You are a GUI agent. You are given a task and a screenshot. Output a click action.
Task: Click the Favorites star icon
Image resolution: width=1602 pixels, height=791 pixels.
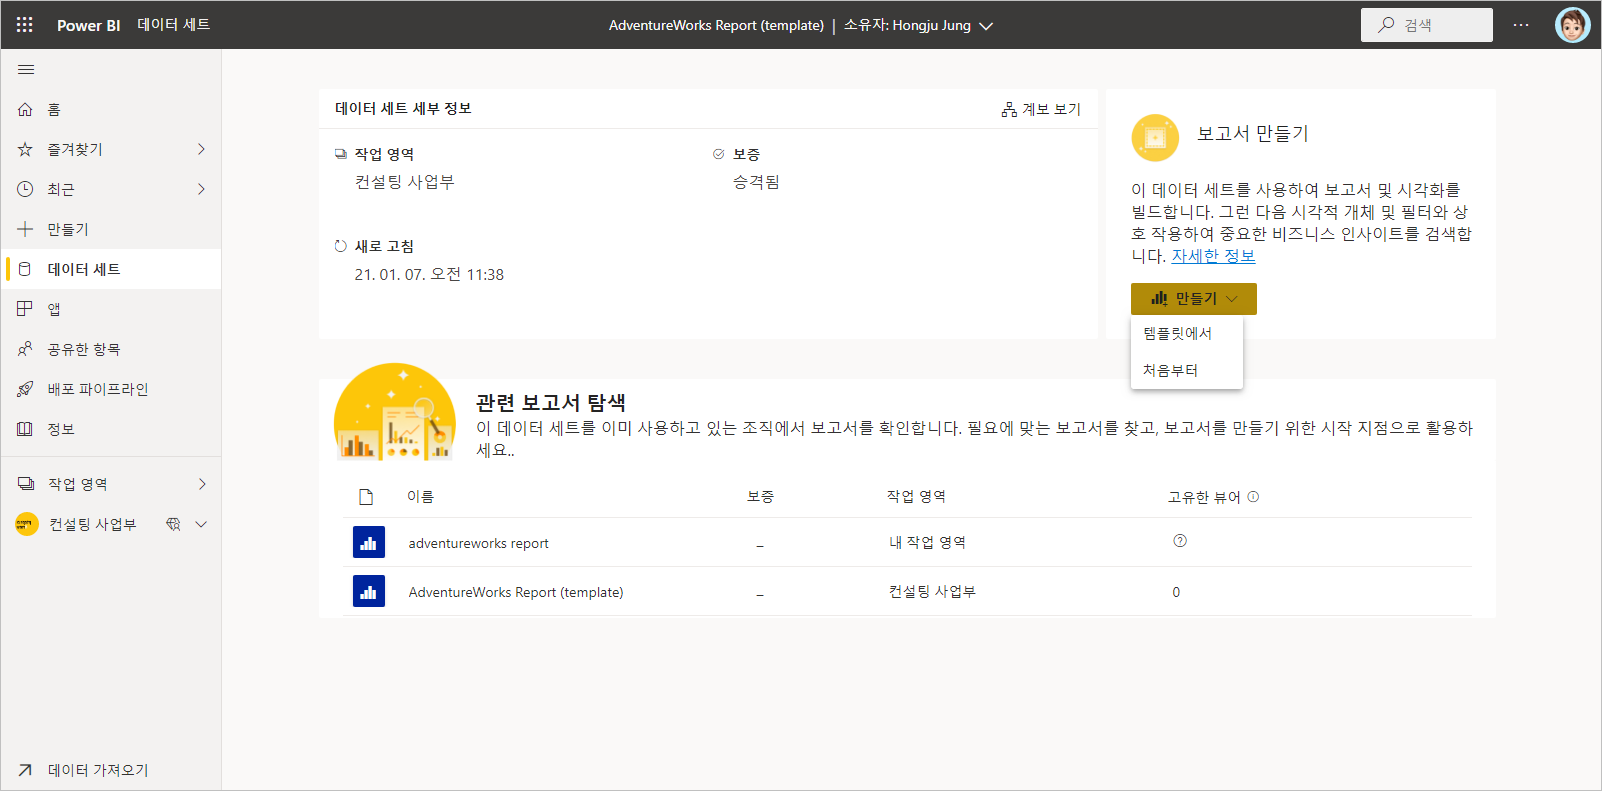point(26,149)
